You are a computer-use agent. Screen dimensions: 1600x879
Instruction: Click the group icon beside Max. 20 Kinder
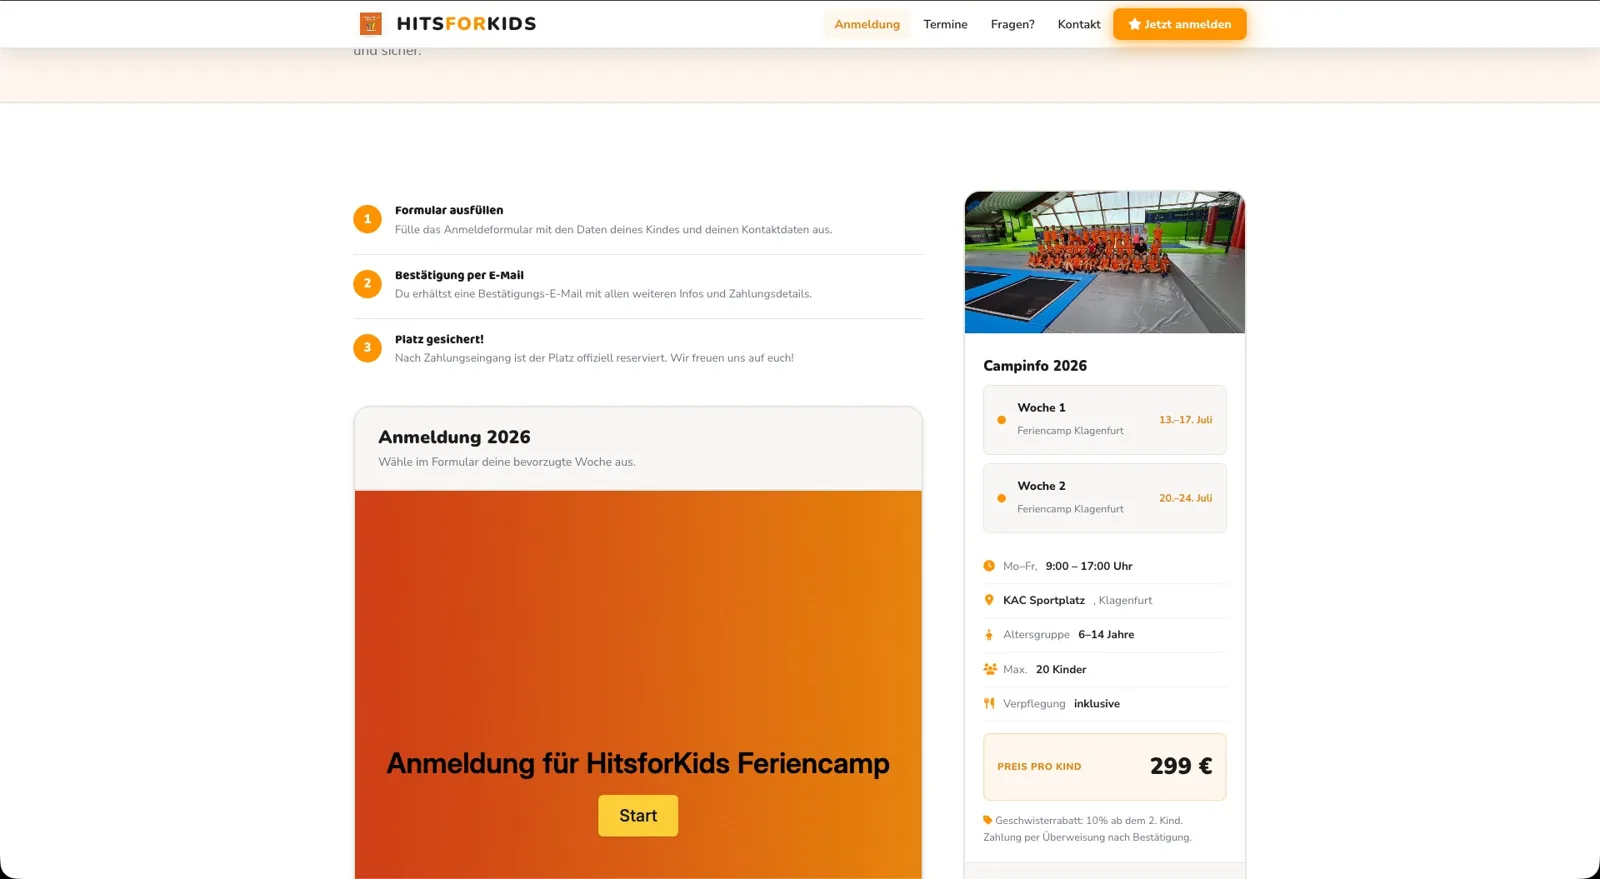click(x=990, y=669)
